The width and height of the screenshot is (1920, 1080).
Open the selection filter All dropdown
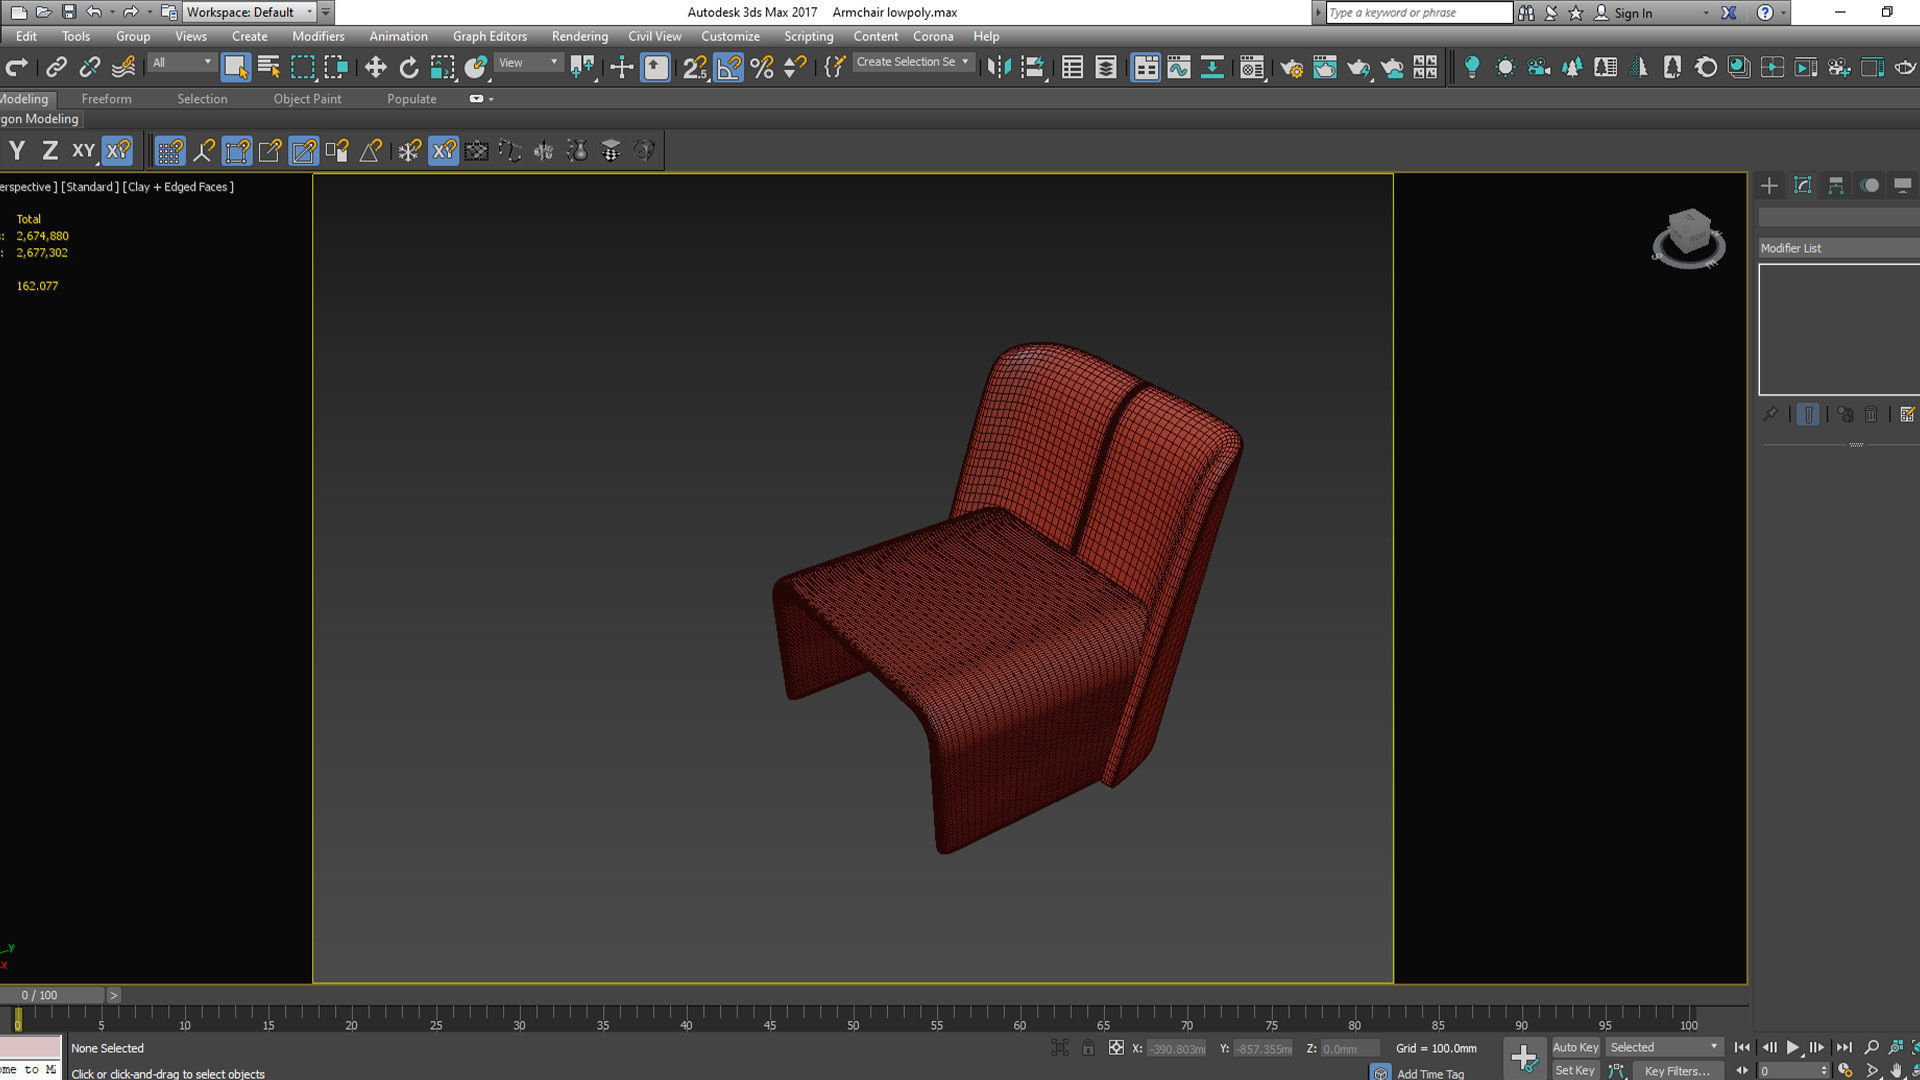[183, 63]
